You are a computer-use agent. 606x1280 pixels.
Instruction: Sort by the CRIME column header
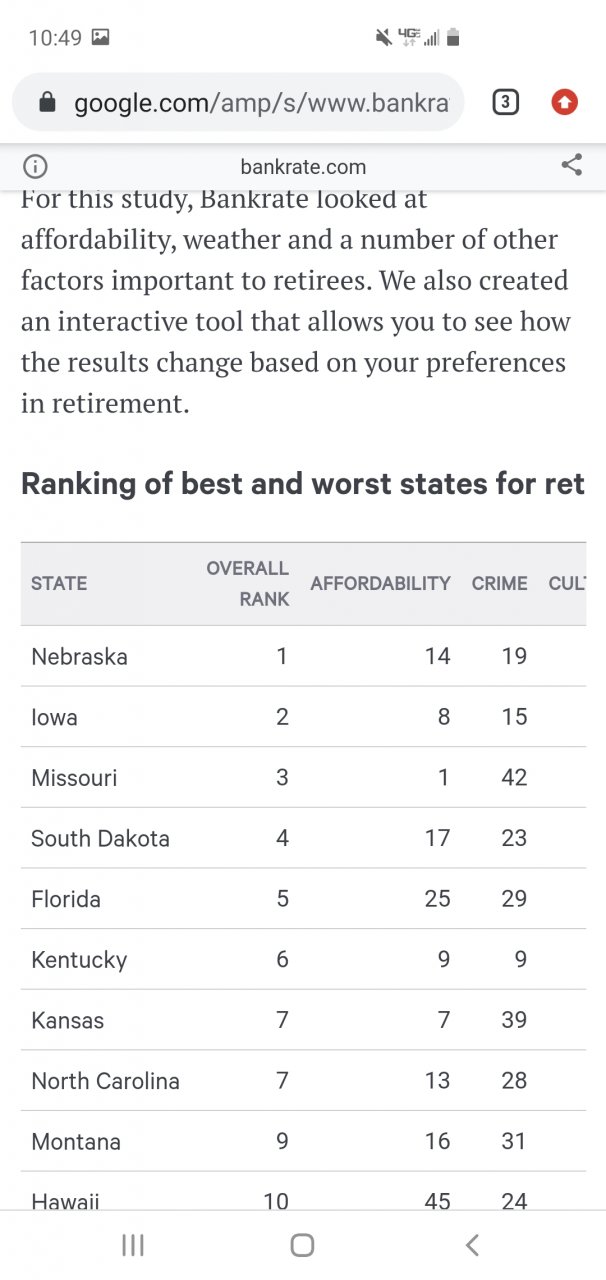(x=499, y=584)
